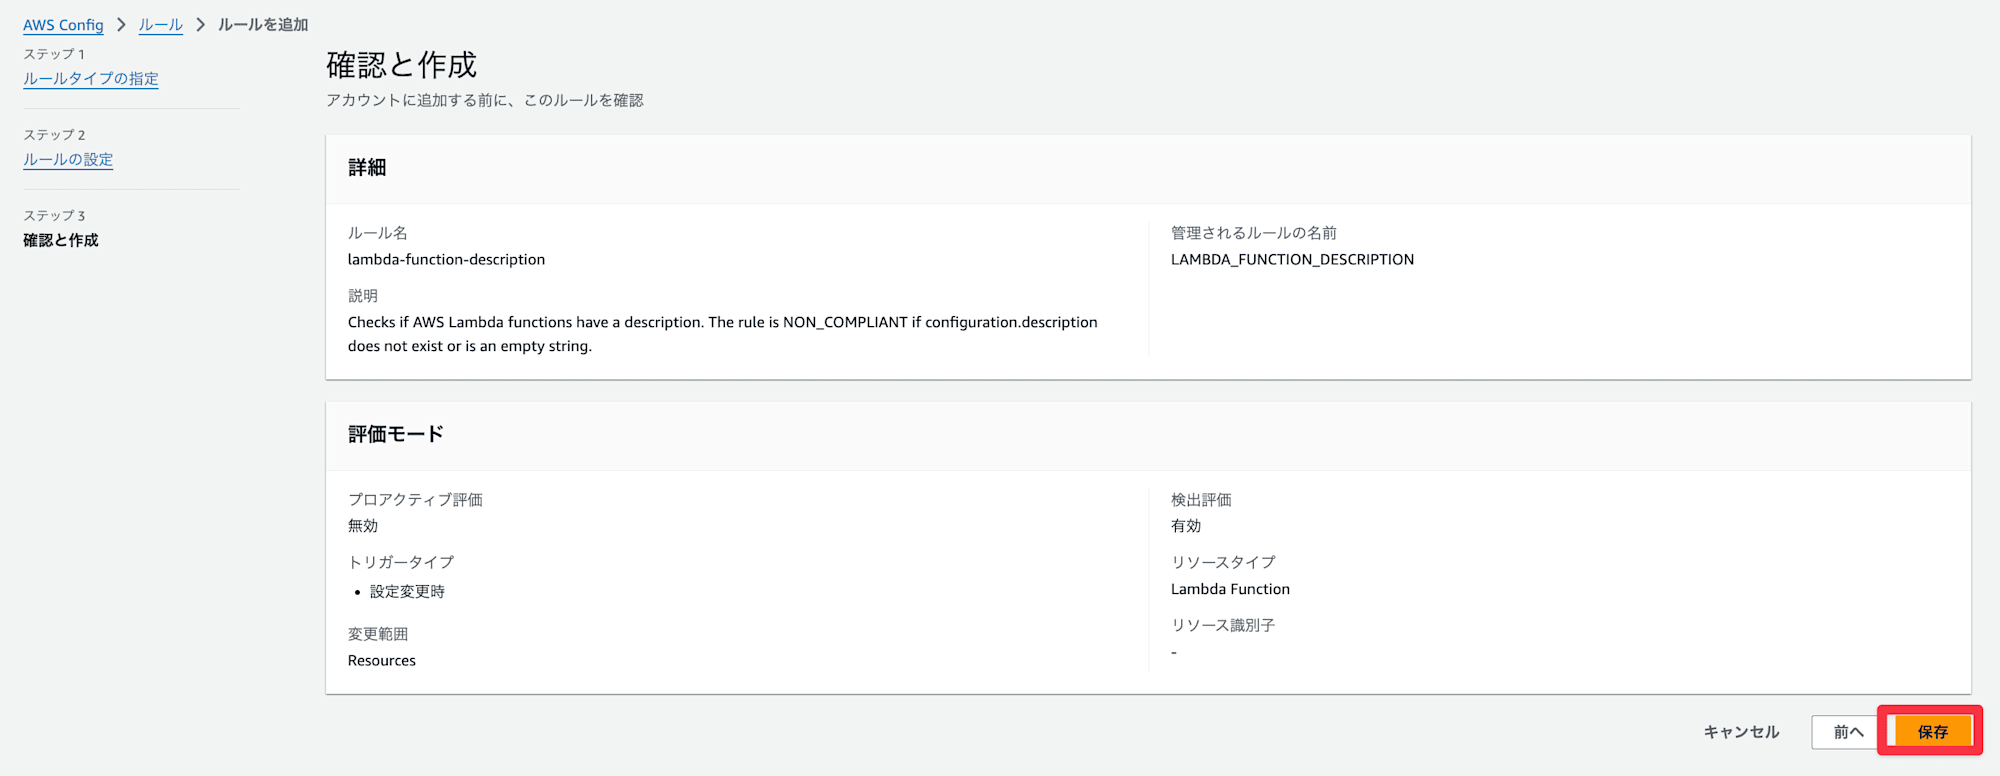Image resolution: width=2000 pixels, height=776 pixels.
Task: Click the 確認と作成 page heading
Action: point(401,65)
